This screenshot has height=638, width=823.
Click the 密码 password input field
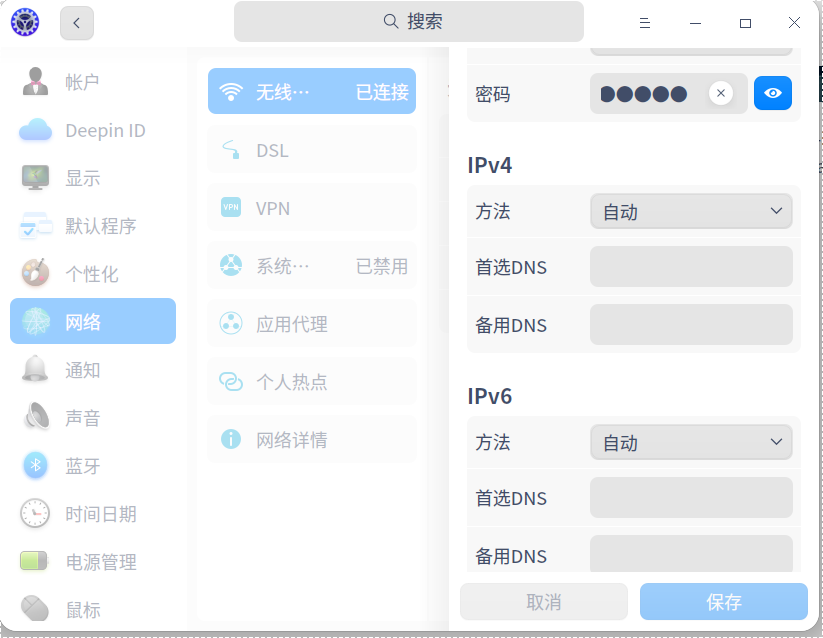coord(669,93)
